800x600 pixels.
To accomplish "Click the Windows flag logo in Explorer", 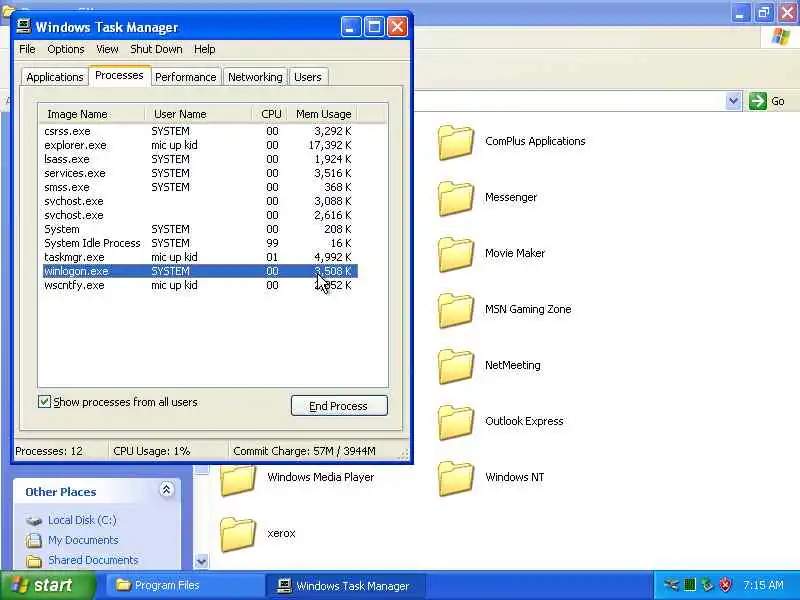I will click(781, 37).
